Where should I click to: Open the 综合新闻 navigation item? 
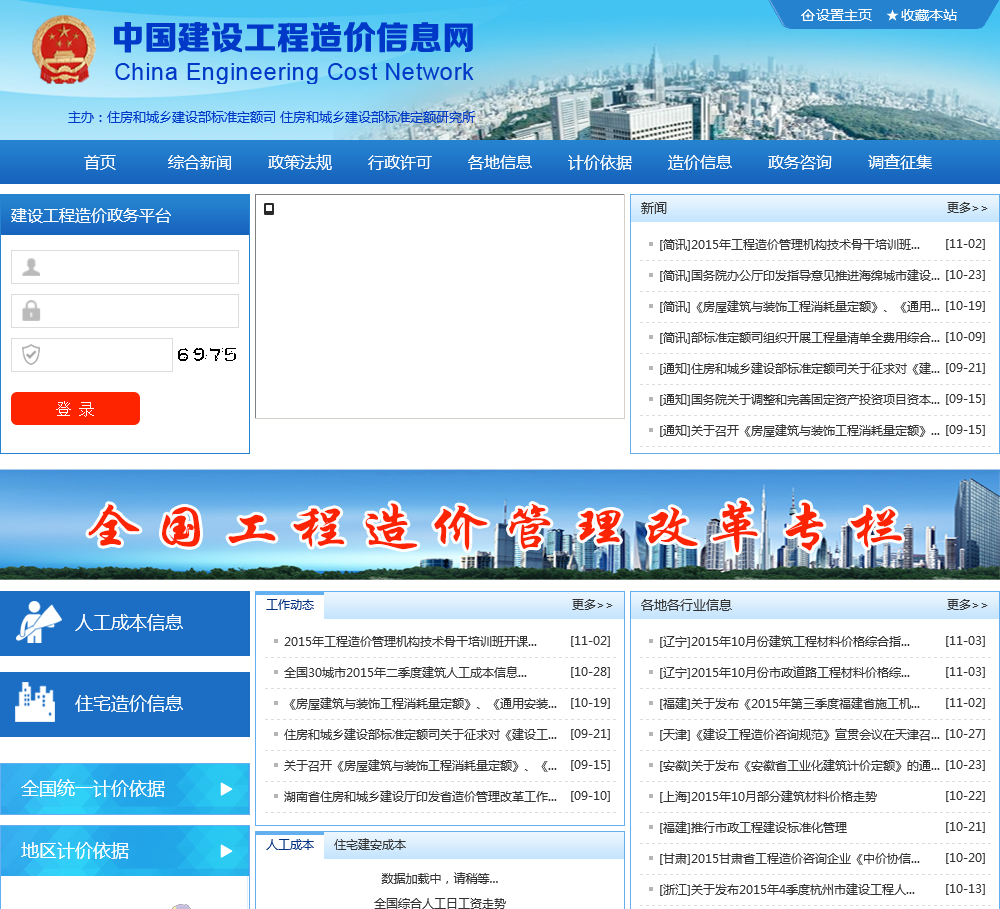click(200, 163)
